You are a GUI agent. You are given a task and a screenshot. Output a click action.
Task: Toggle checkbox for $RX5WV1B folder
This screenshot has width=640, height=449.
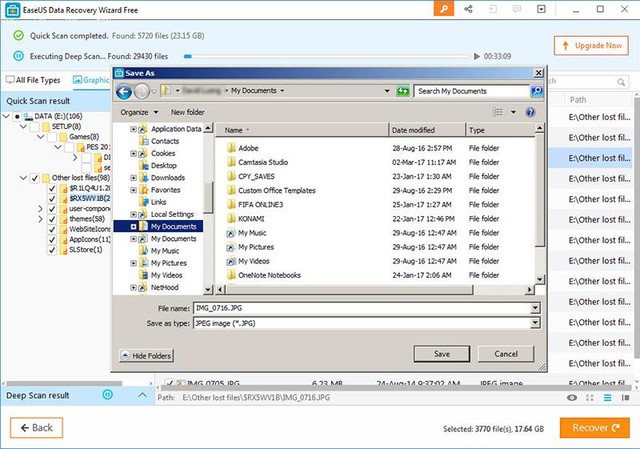click(52, 198)
